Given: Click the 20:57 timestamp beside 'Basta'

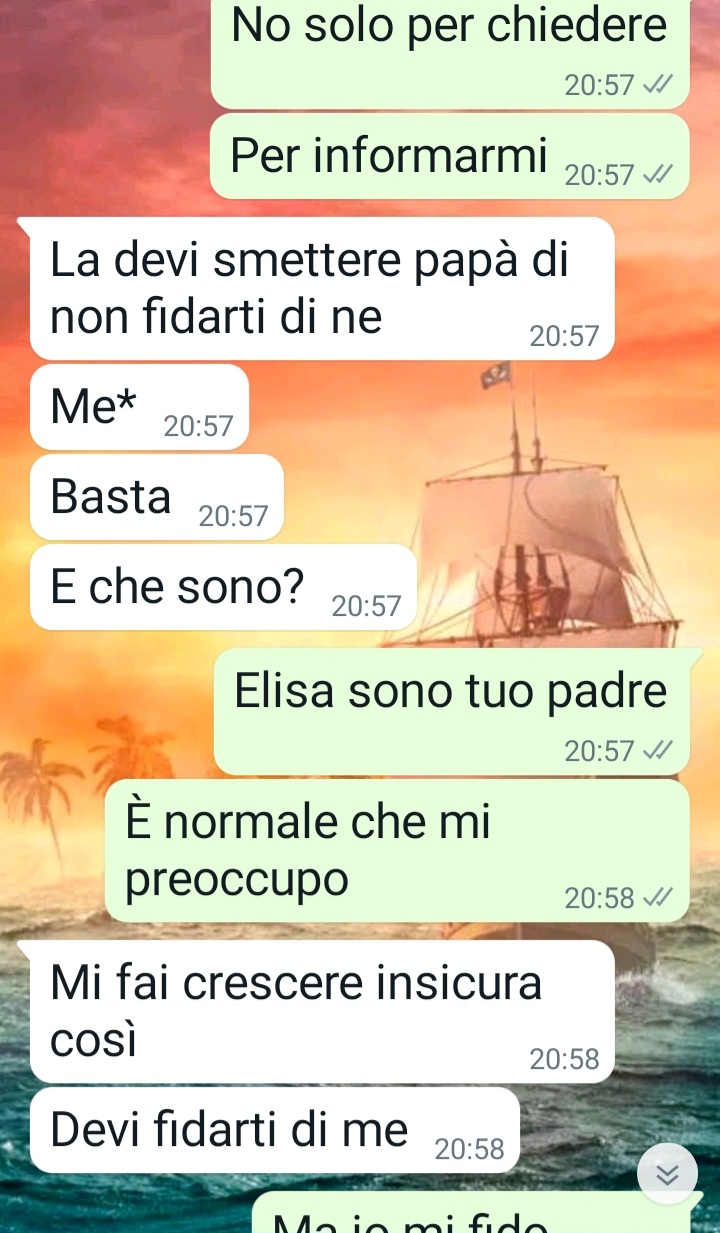Looking at the screenshot, I should [x=234, y=517].
